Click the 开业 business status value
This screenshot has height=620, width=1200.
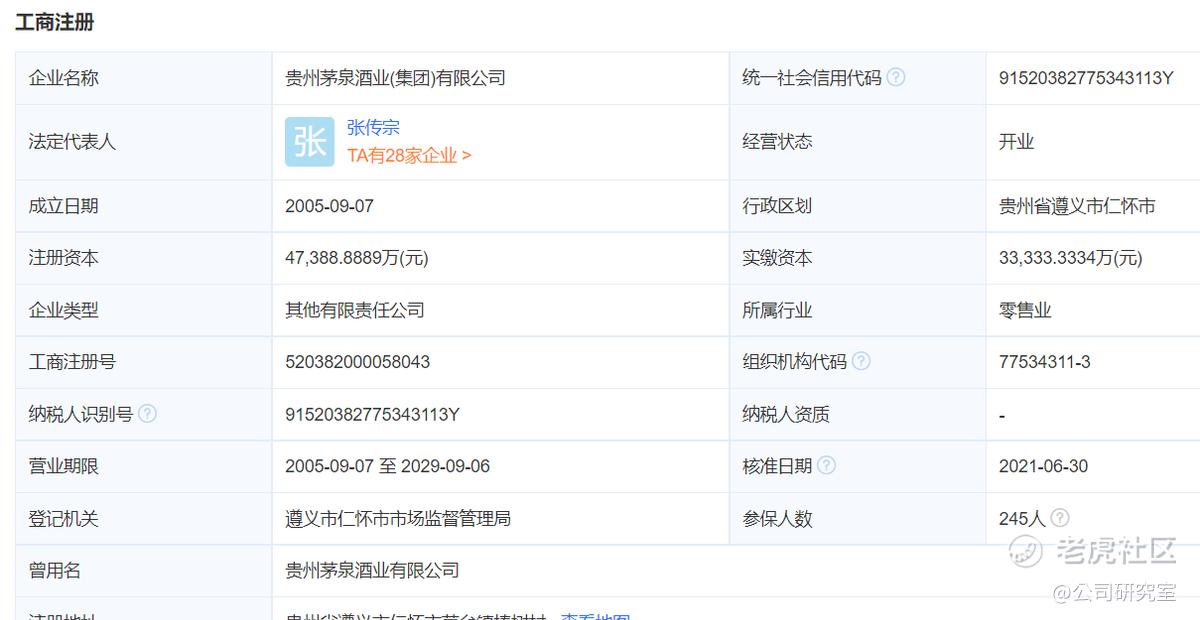1016,142
